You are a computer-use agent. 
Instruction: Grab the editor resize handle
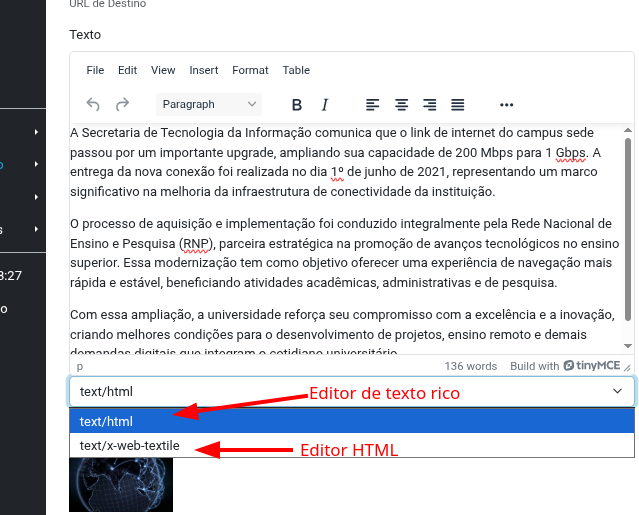tap(628, 368)
